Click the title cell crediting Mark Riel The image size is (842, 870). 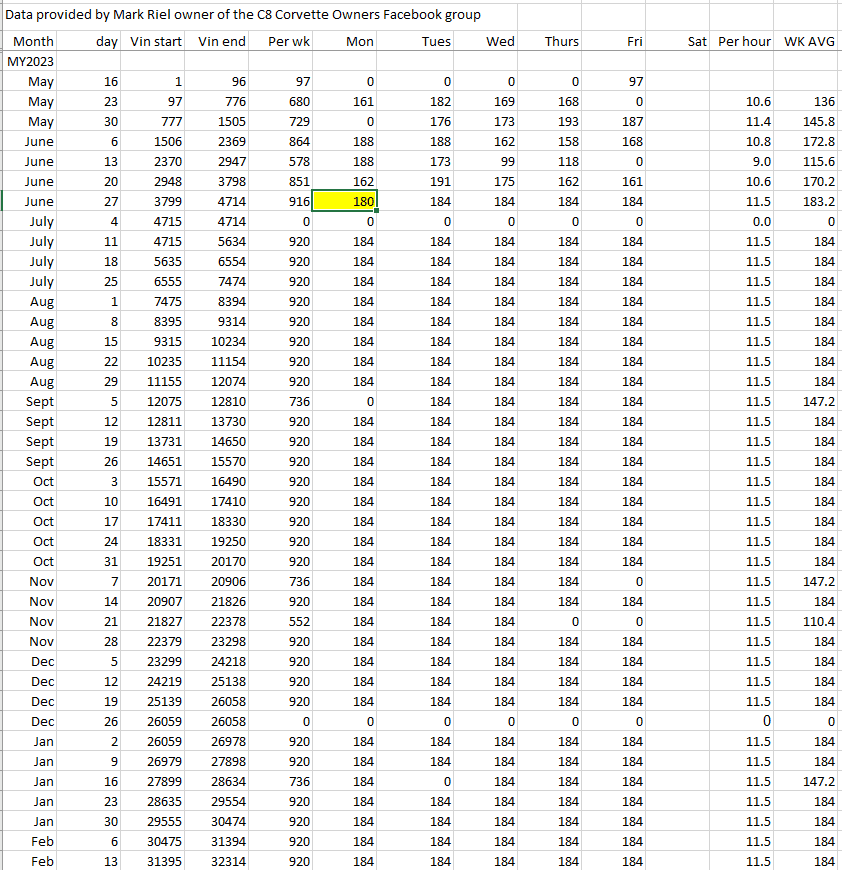pos(244,15)
